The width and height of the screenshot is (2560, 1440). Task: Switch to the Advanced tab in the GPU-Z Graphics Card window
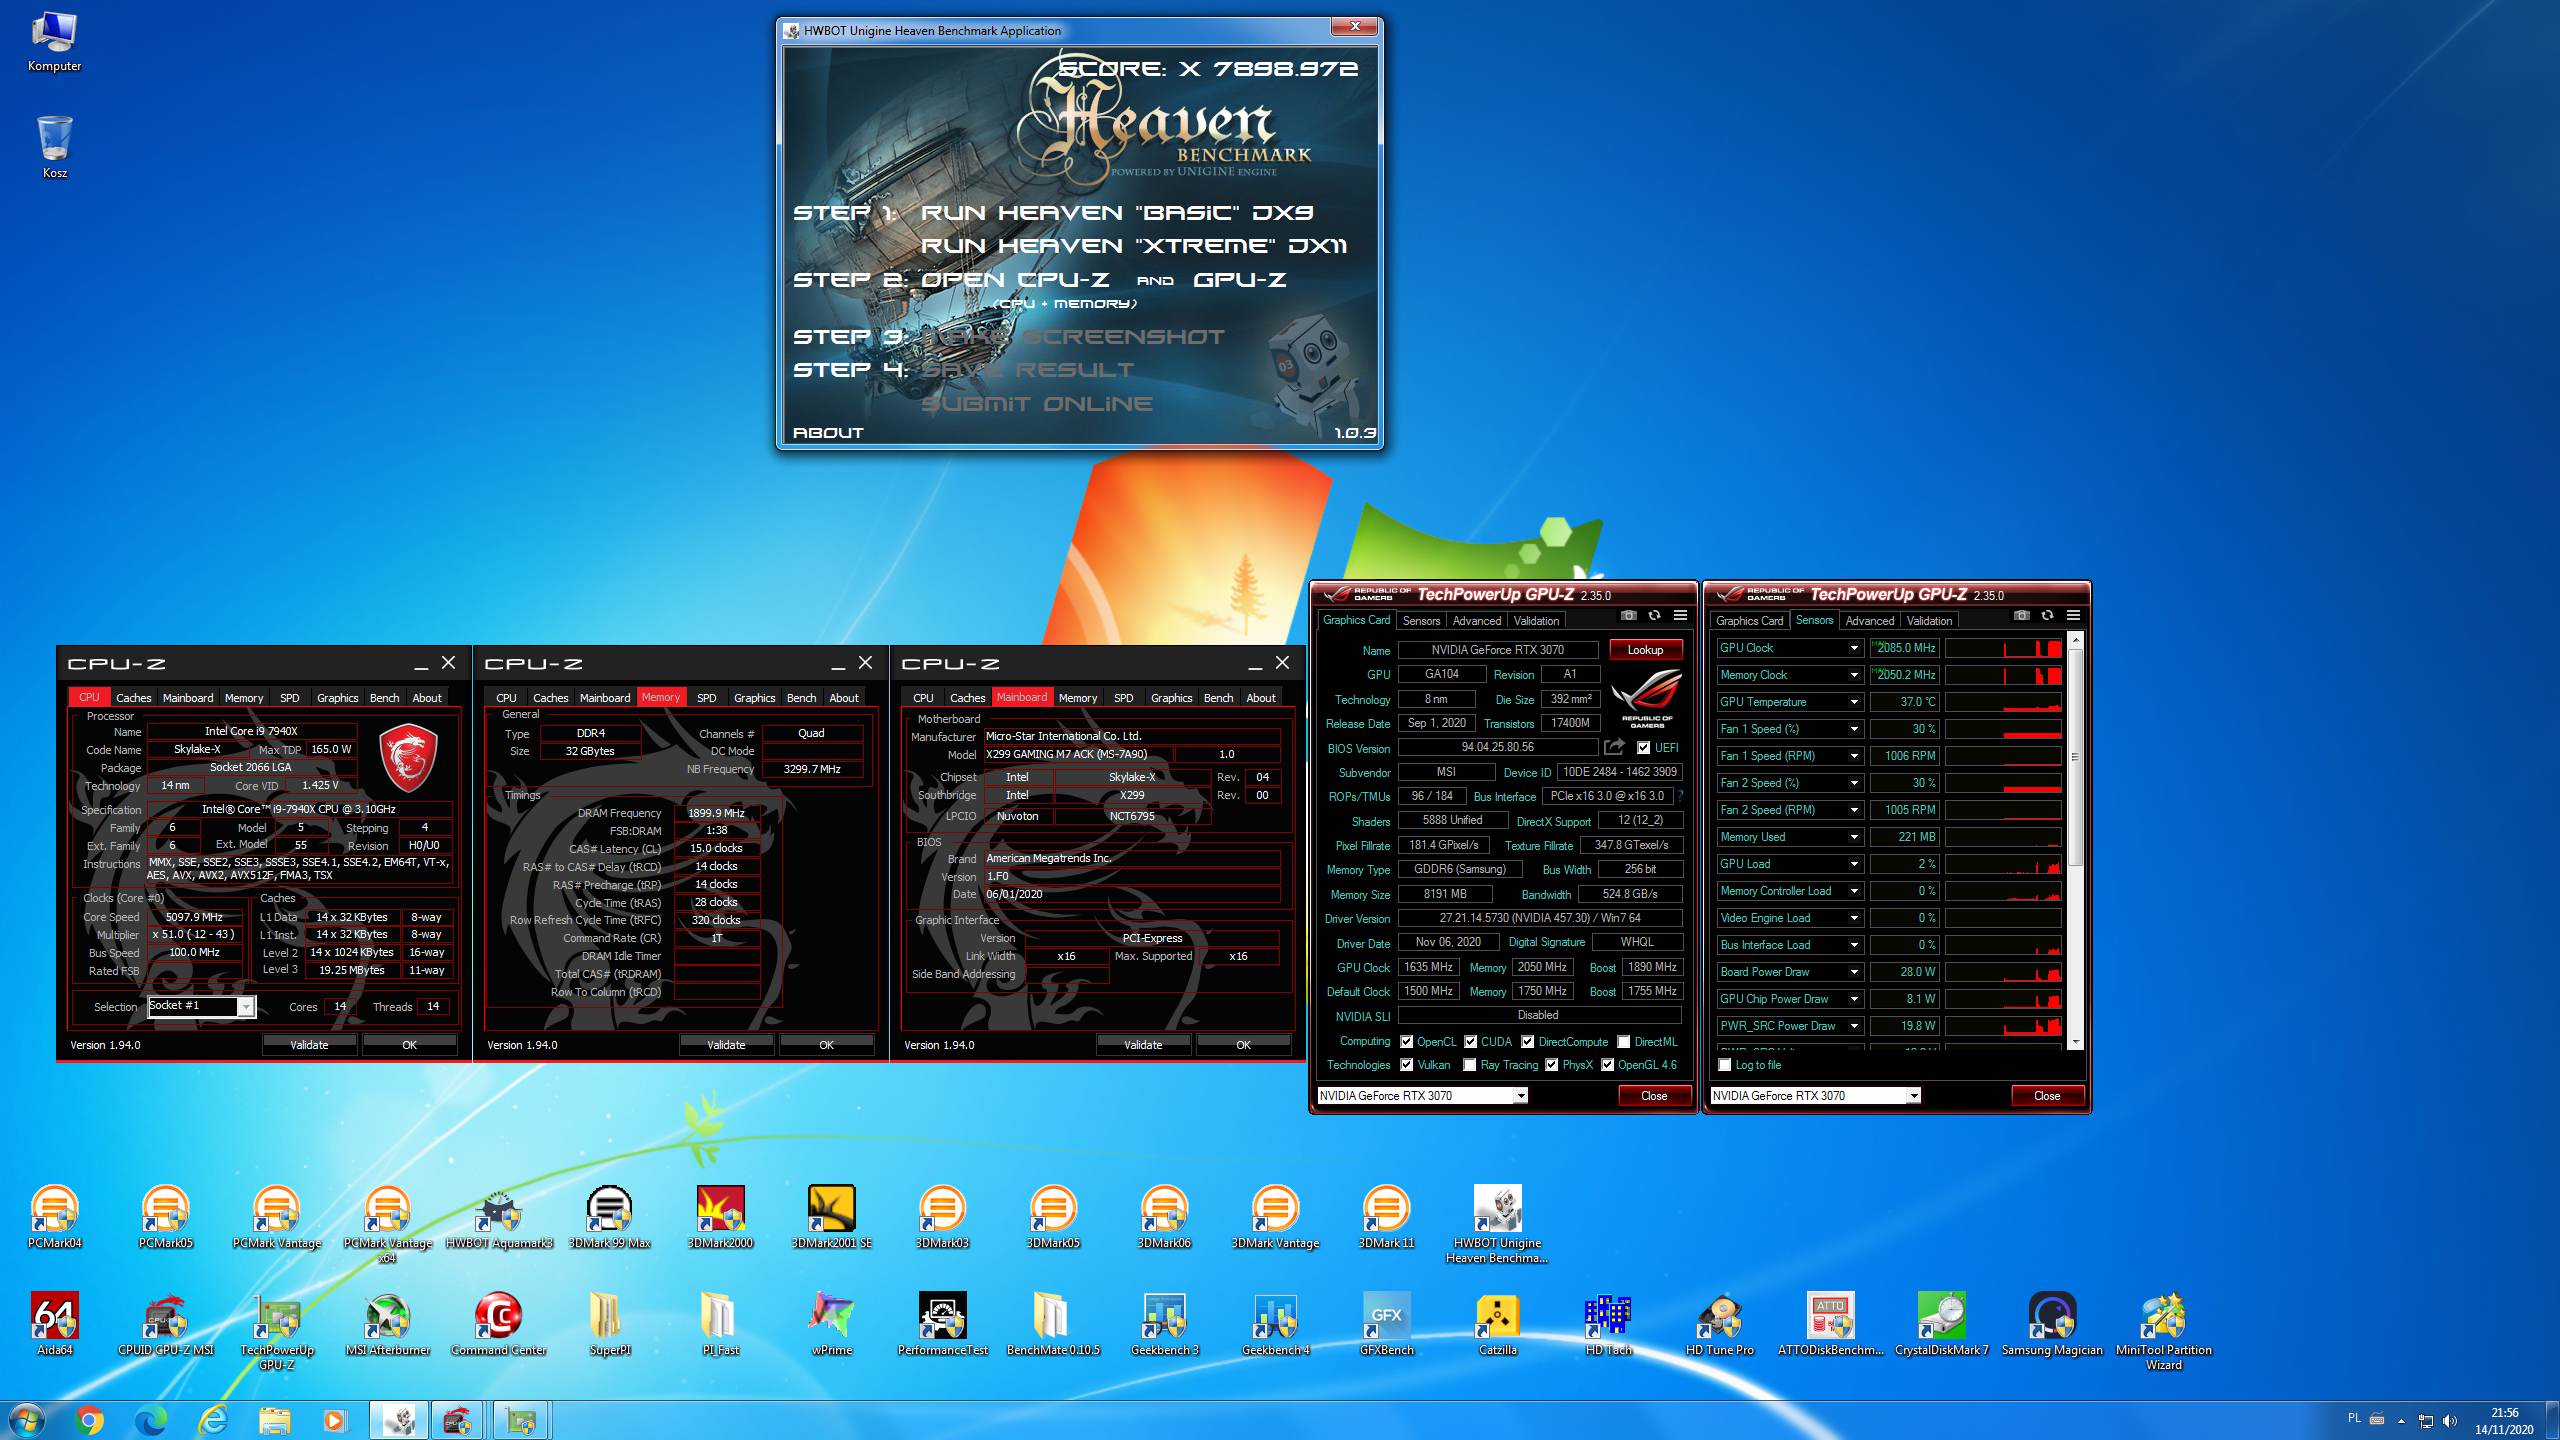point(1477,621)
